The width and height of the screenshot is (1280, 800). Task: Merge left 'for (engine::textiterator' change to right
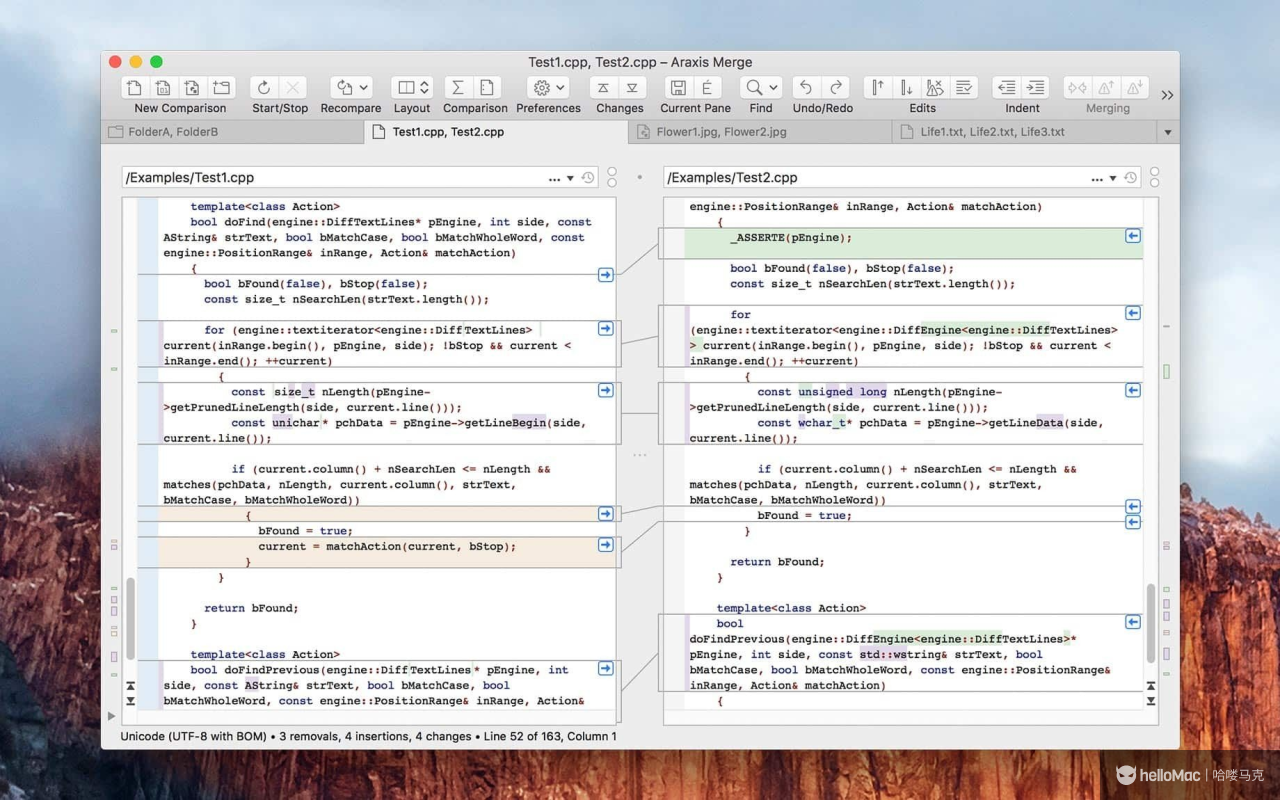click(606, 328)
